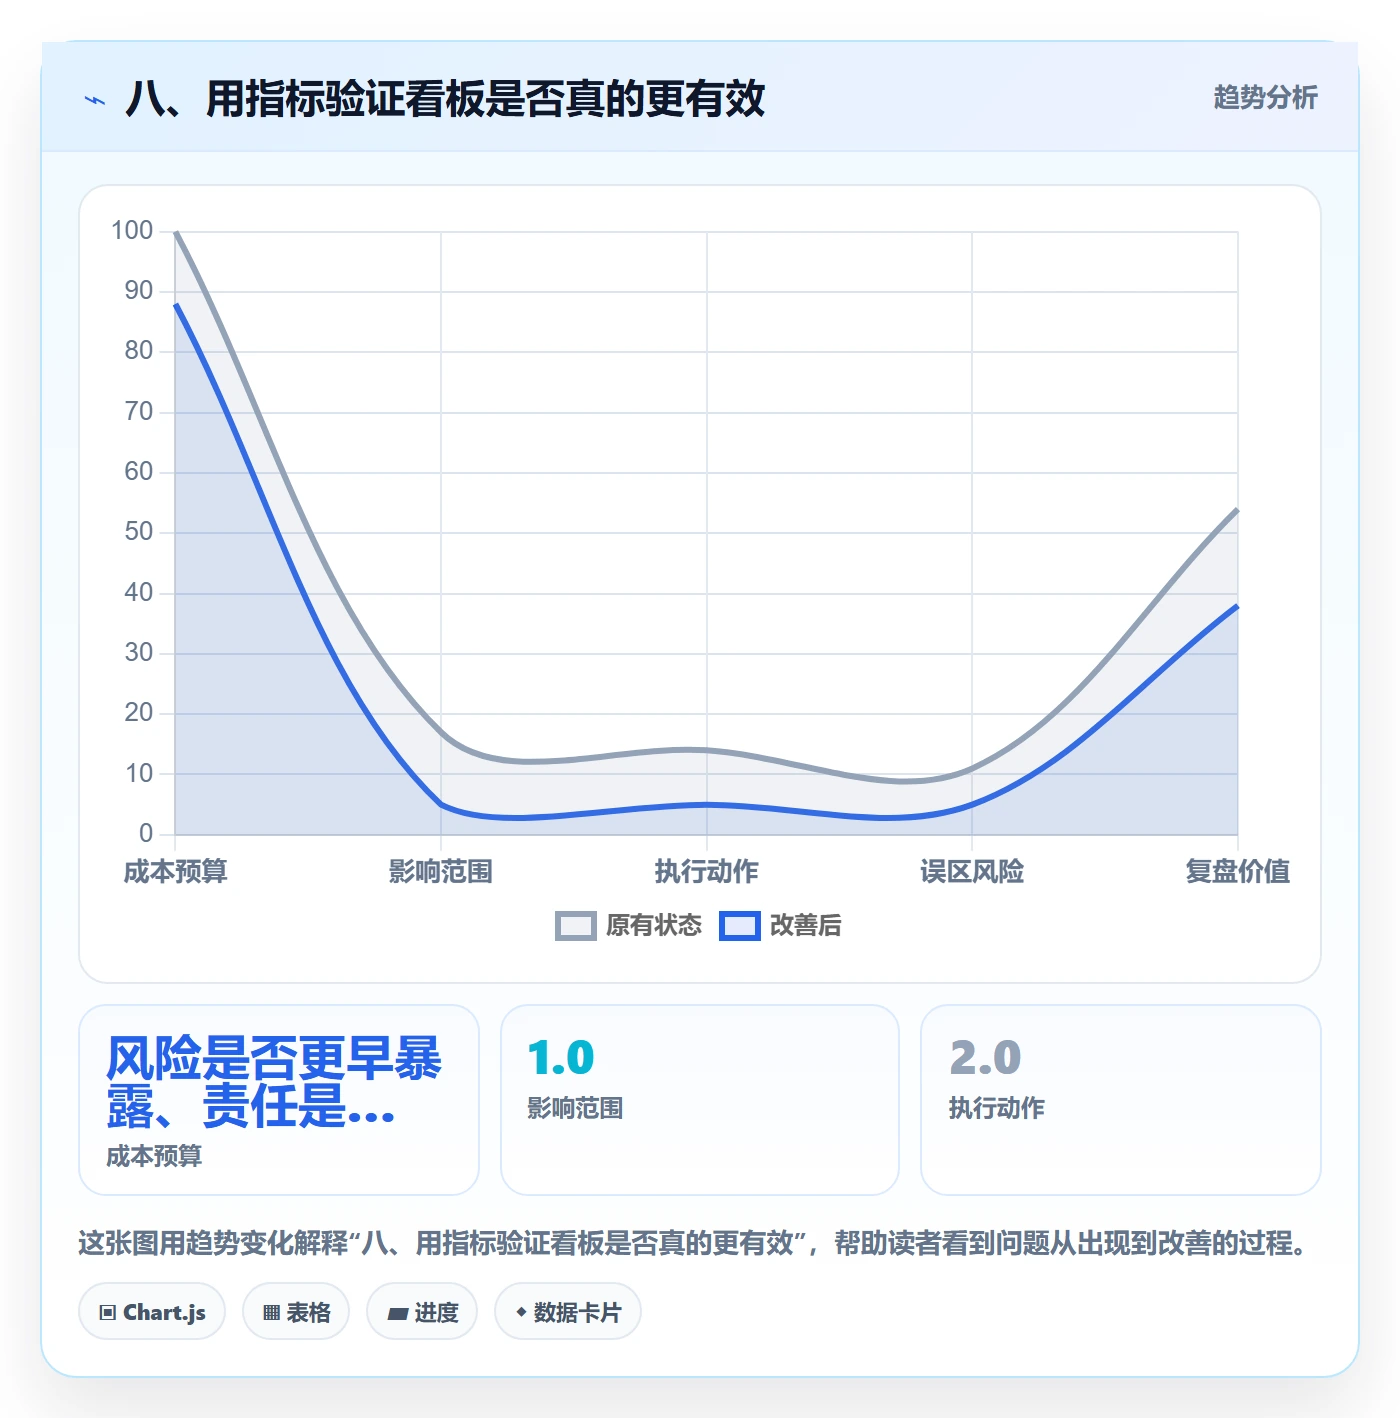The height and width of the screenshot is (1418, 1400).
Task: Click the 执行动作 x-axis label
Action: (x=707, y=872)
